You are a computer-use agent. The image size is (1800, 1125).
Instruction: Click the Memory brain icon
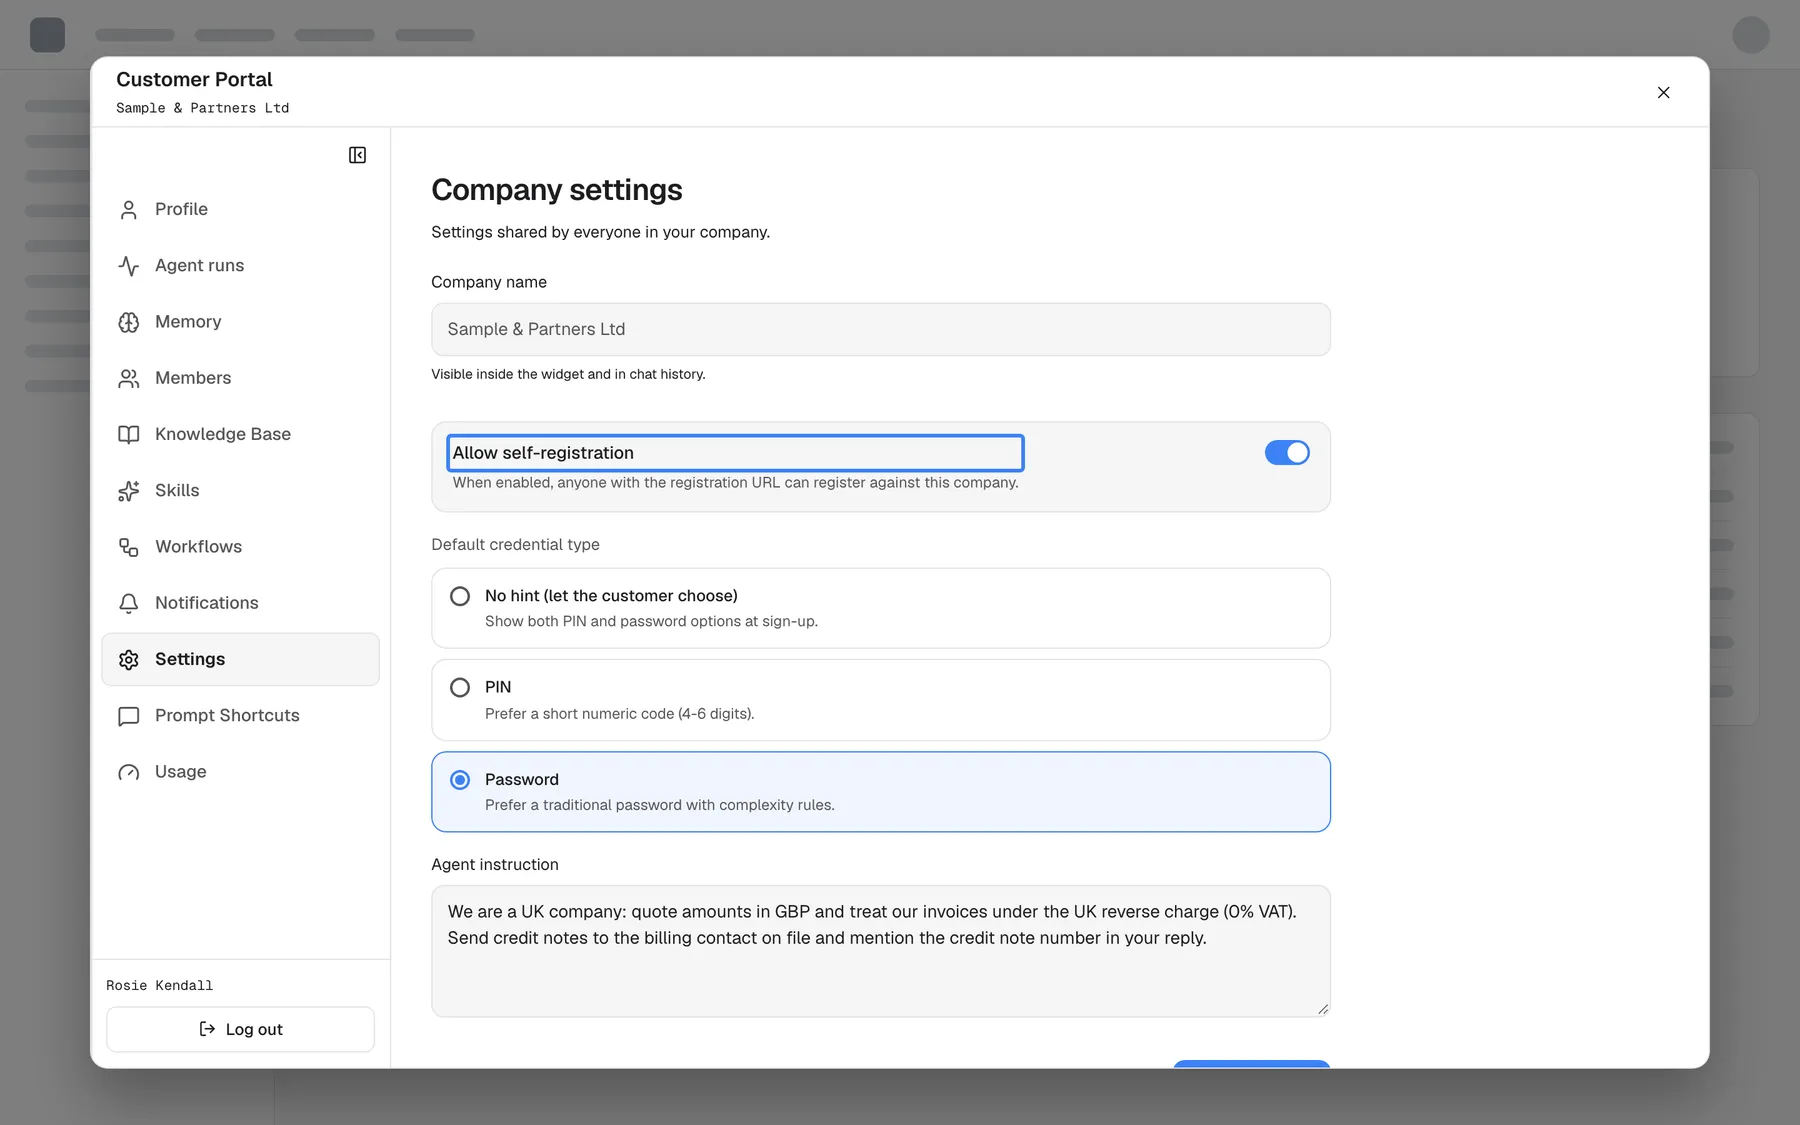129,322
